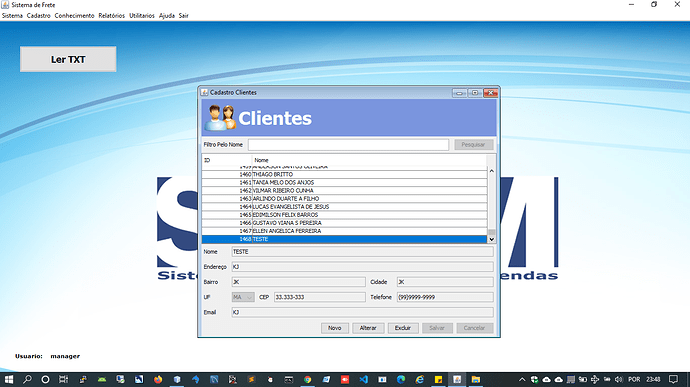Open the notifications action center icon

coord(673,379)
